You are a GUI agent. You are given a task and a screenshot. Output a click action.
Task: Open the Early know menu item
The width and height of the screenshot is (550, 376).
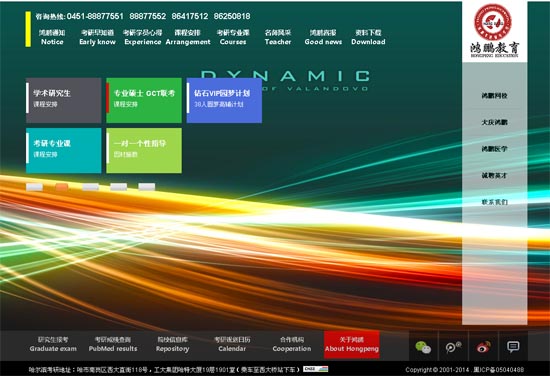[x=98, y=37]
